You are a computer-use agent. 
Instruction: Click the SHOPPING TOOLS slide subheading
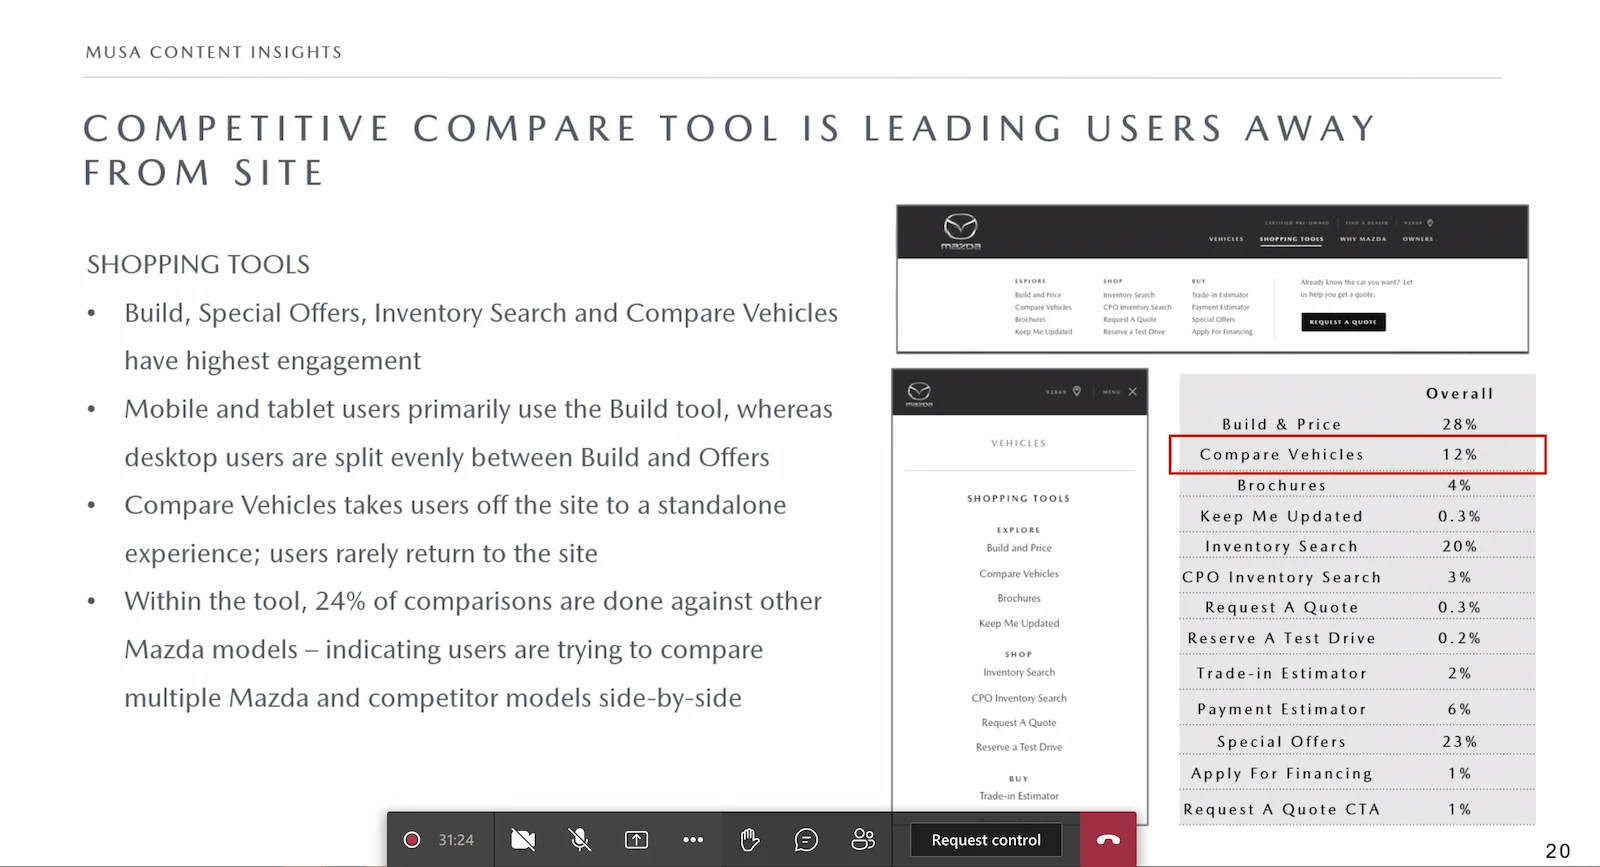click(198, 265)
